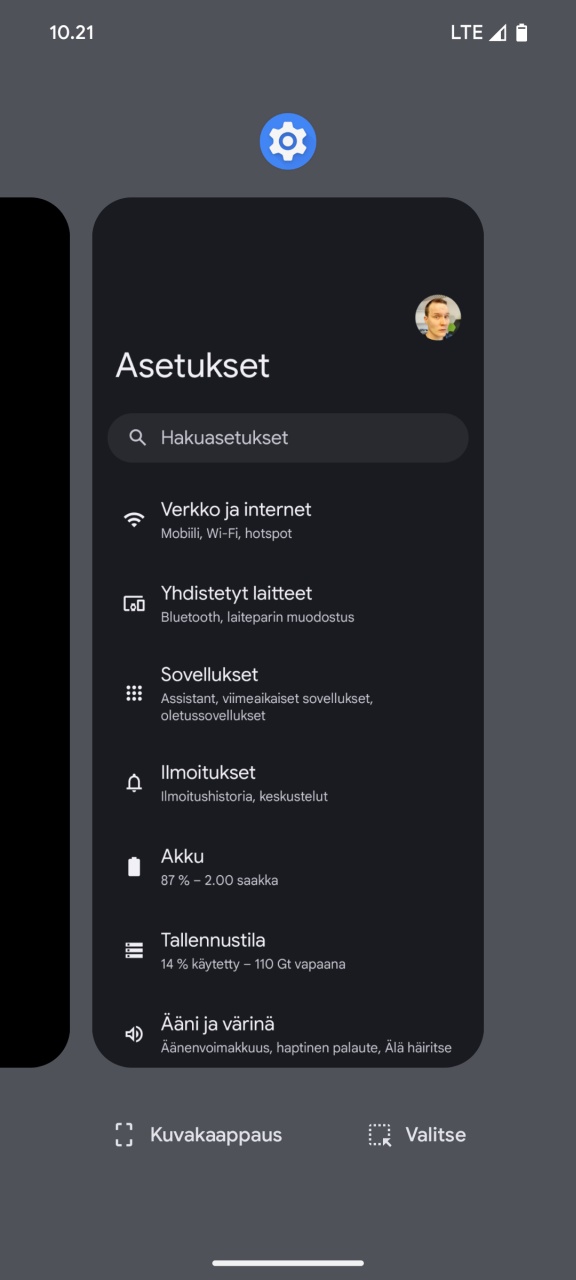The width and height of the screenshot is (576, 1280).
Task: Focus the Hakuasetukset search field
Action: coord(288,438)
